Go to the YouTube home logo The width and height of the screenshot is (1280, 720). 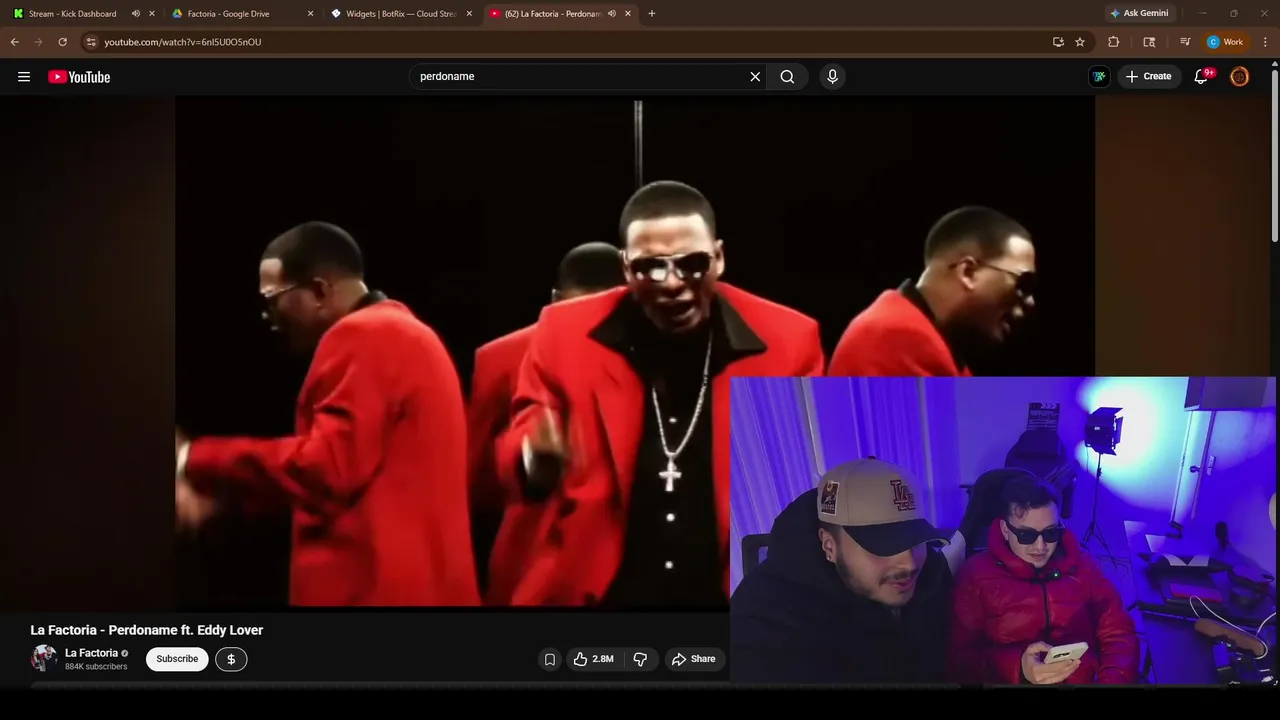point(79,77)
